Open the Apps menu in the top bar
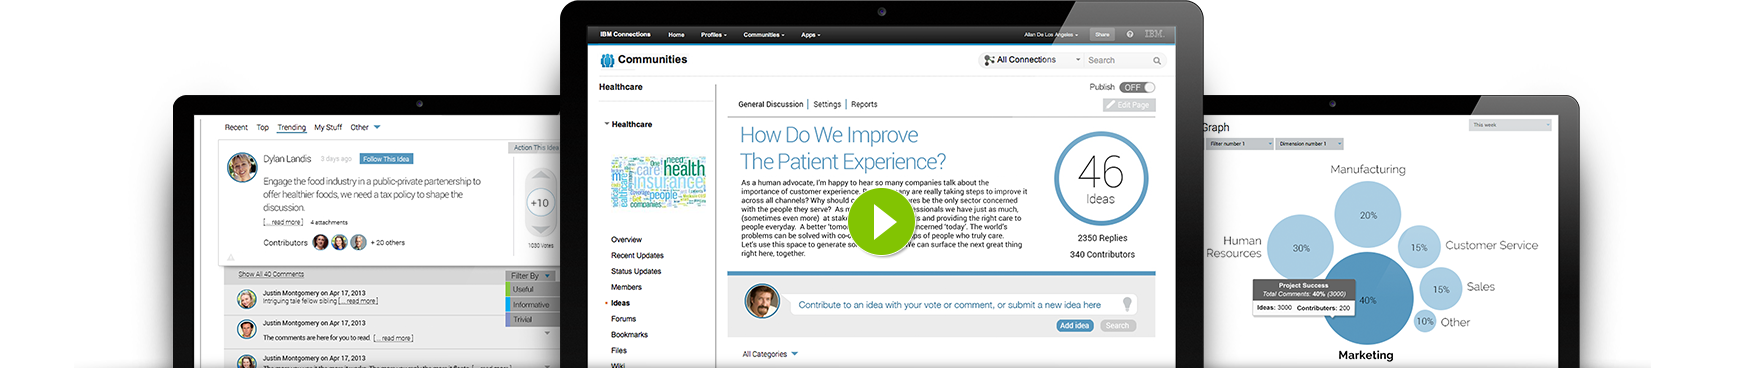The image size is (1763, 368). point(811,34)
